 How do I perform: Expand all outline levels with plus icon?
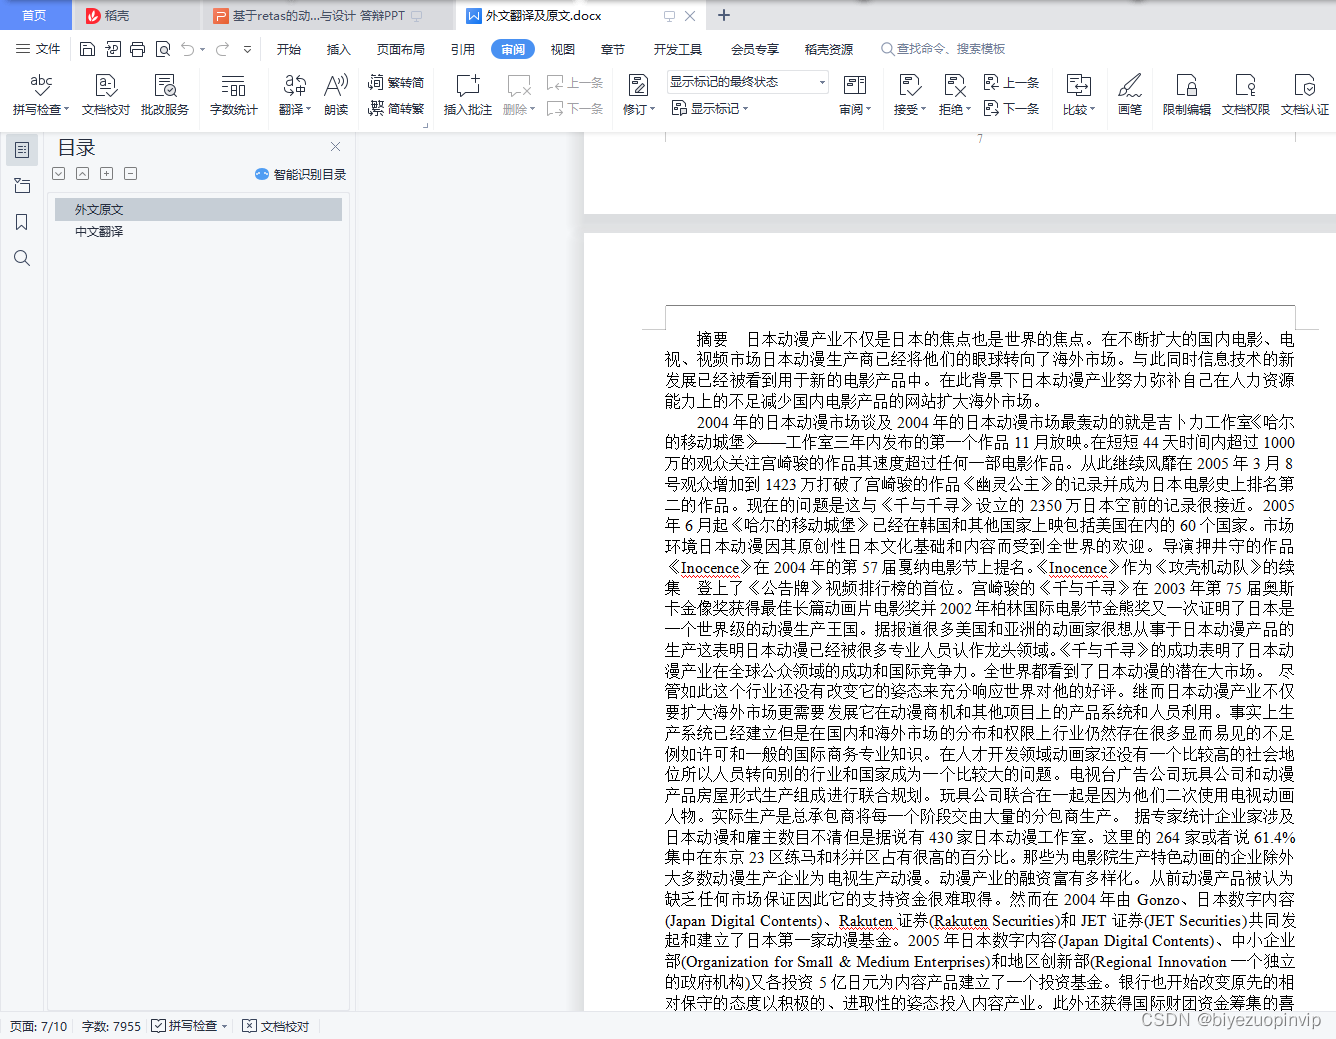(107, 173)
